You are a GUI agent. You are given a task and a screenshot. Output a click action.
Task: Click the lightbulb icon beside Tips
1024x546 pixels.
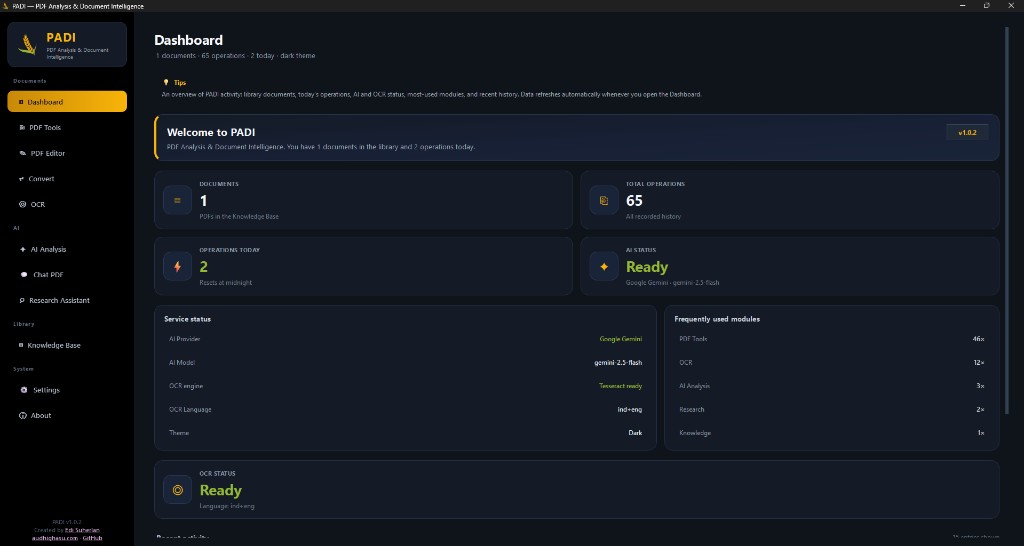[165, 83]
